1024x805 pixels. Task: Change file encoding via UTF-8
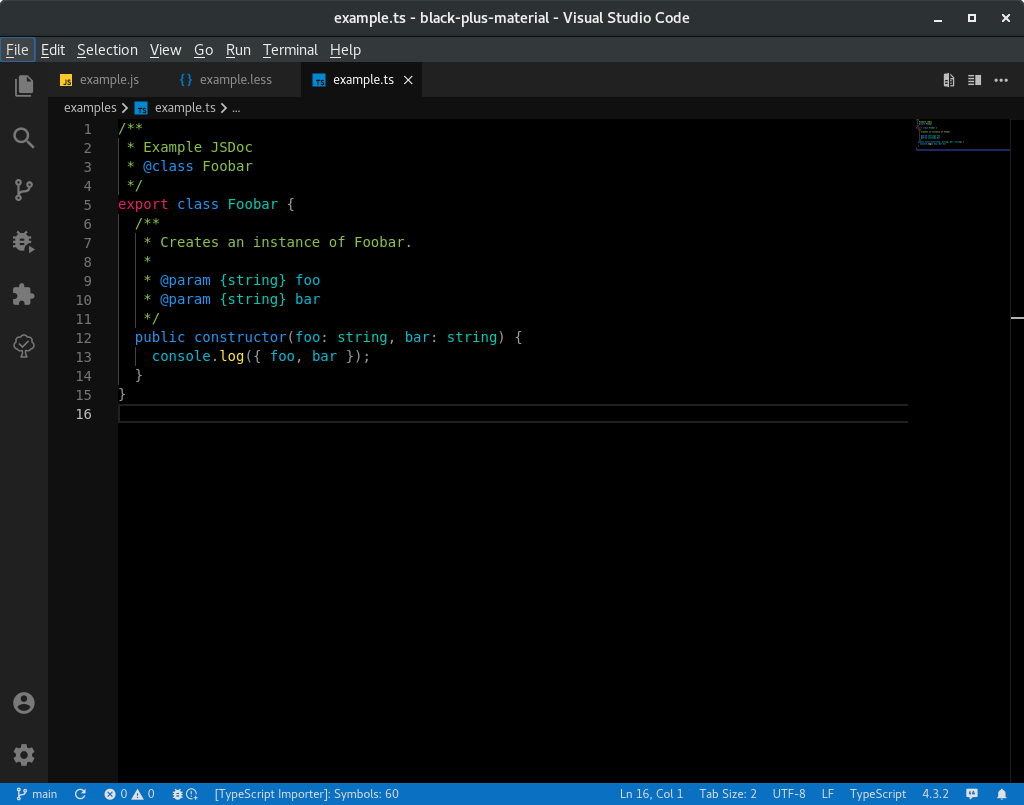789,794
